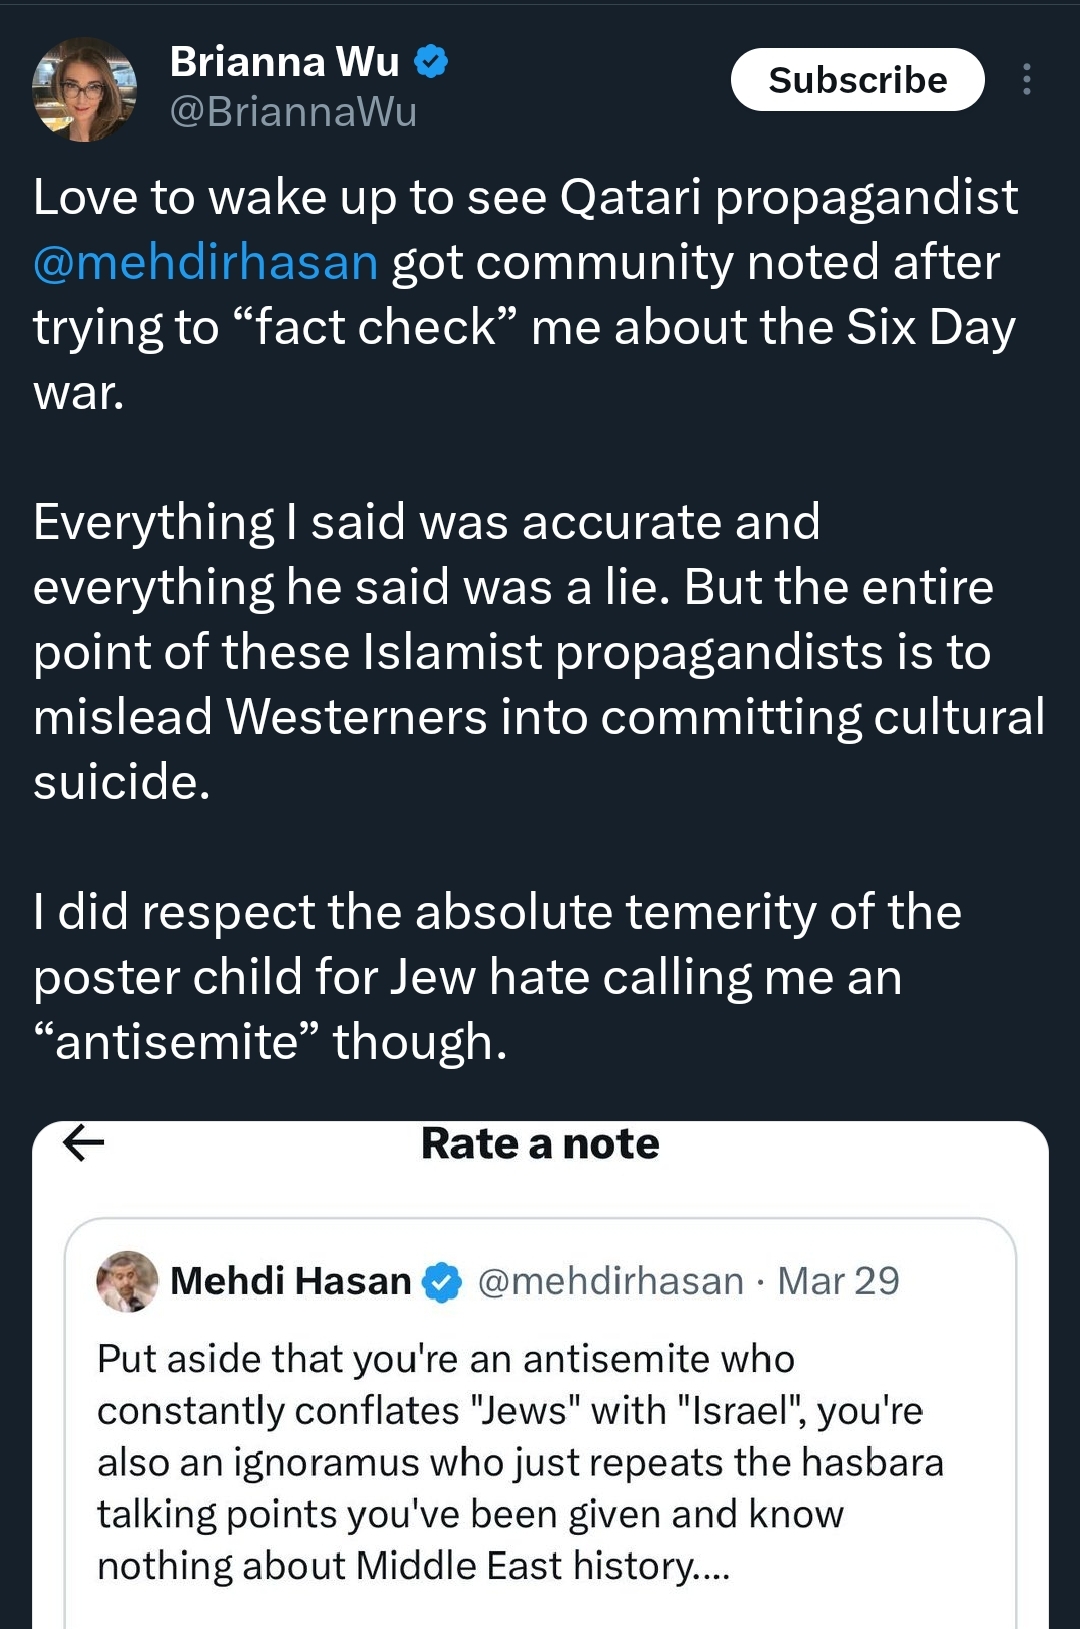Open the @BriannaWu handle link
The image size is (1080, 1629).
(x=293, y=112)
